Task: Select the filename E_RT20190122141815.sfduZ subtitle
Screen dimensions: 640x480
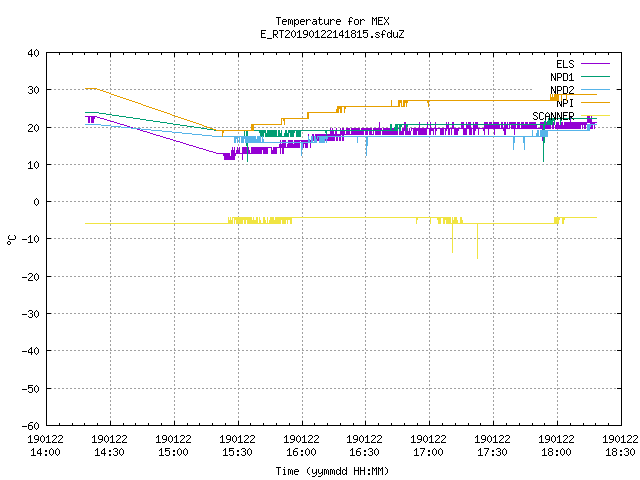Action: pyautogui.click(x=332, y=34)
